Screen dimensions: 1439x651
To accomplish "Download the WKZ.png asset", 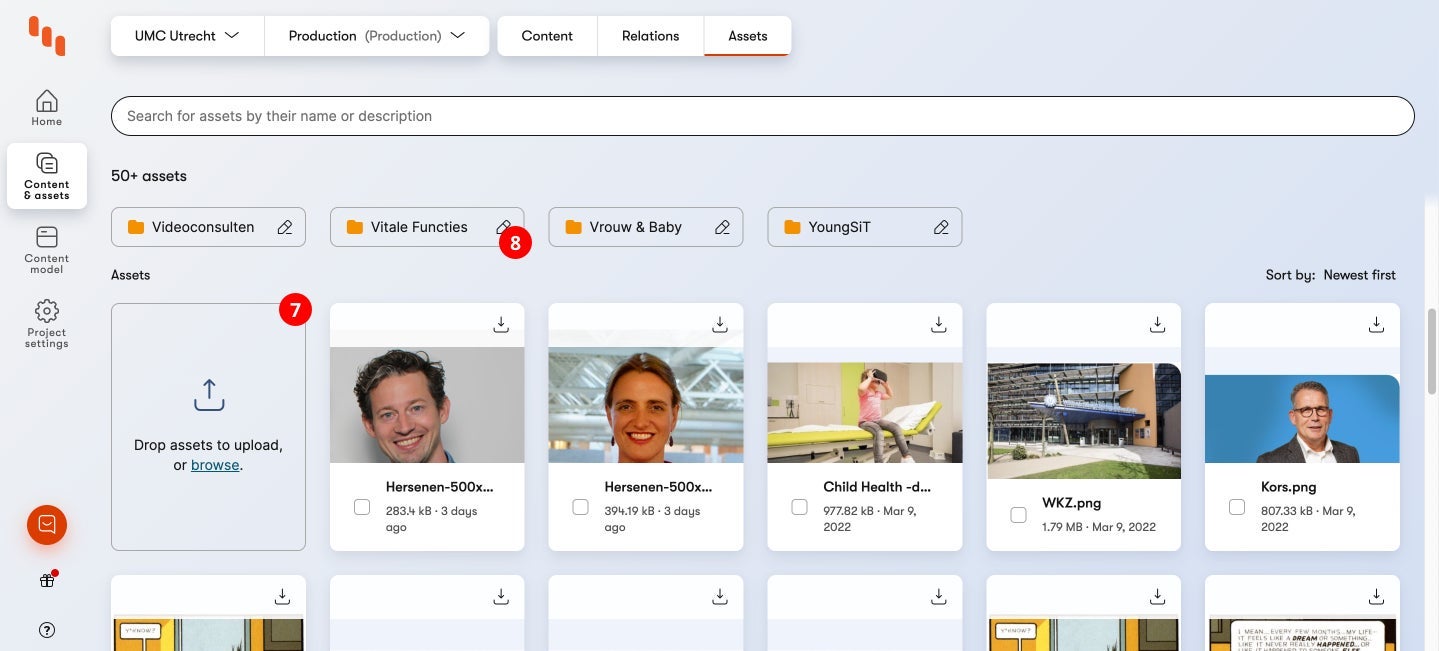I will [x=1157, y=324].
